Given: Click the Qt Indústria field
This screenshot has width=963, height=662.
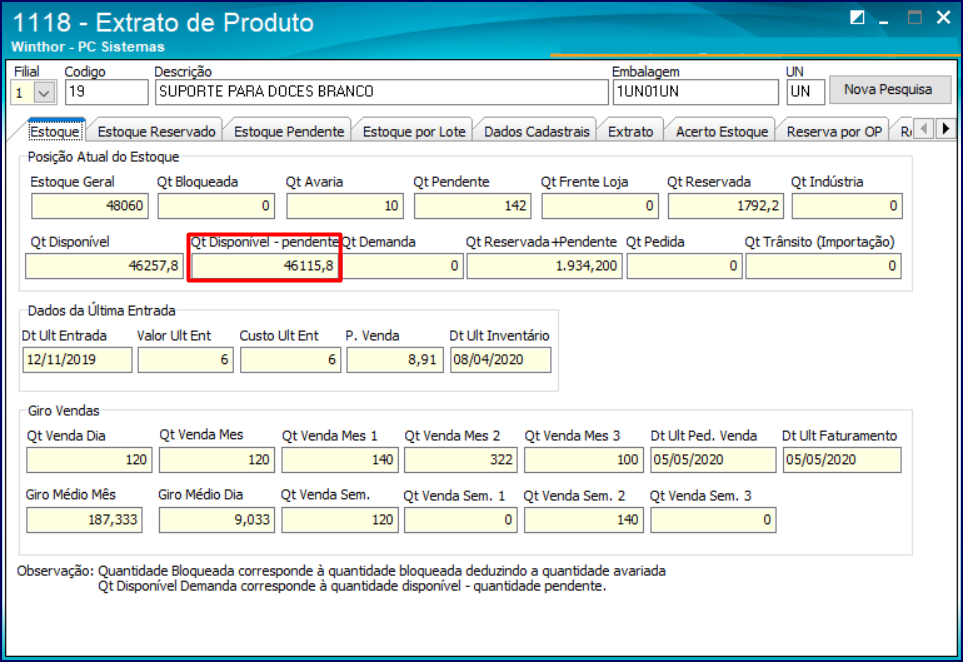Looking at the screenshot, I should point(847,206).
